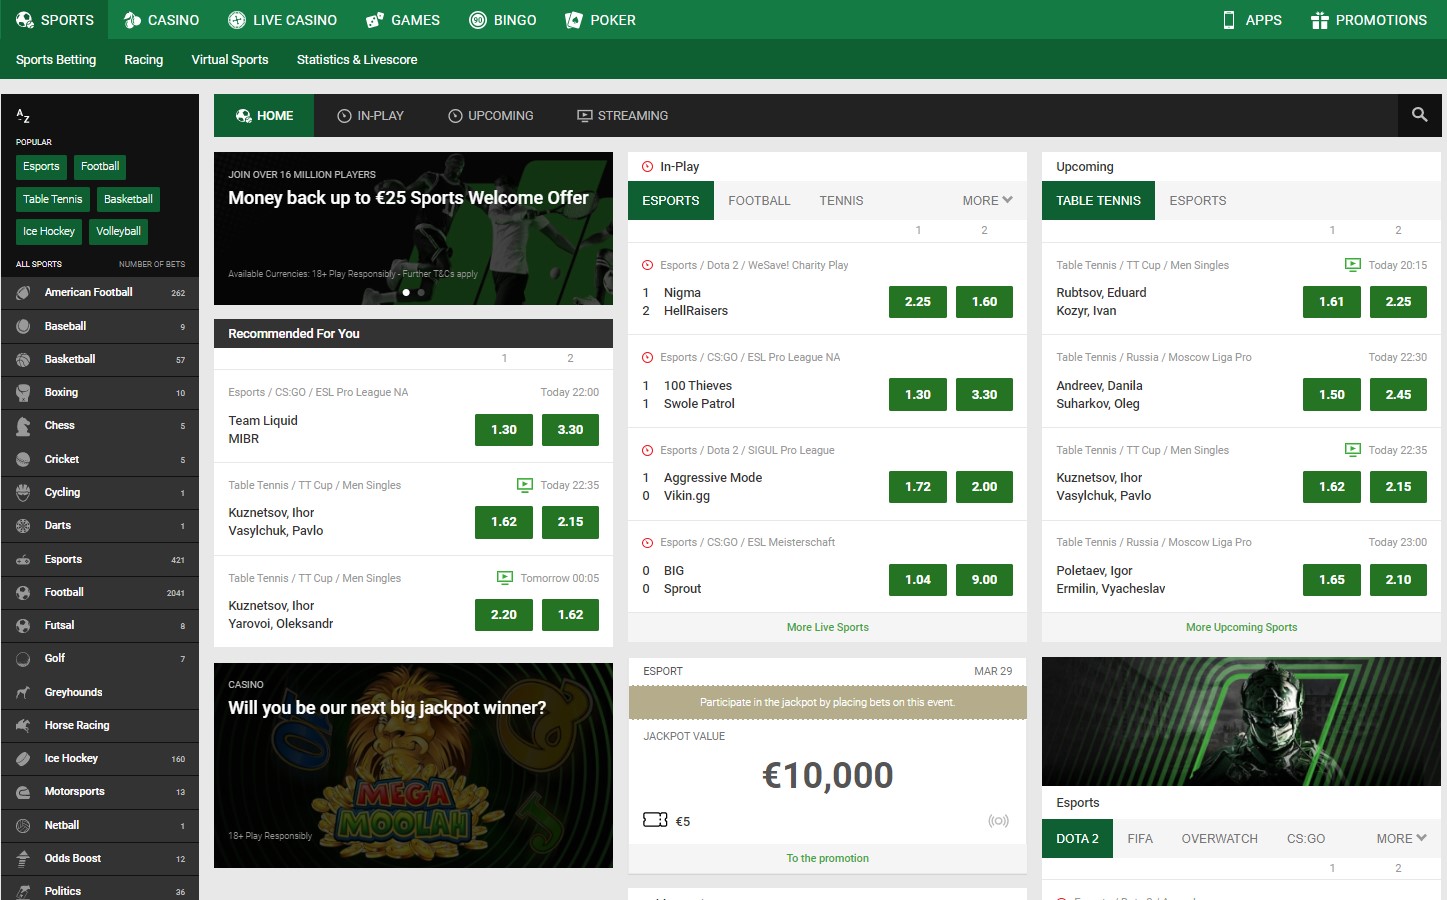Expand MORE dropdown in In-Play panel
Screen dimensions: 1447x900
point(987,200)
